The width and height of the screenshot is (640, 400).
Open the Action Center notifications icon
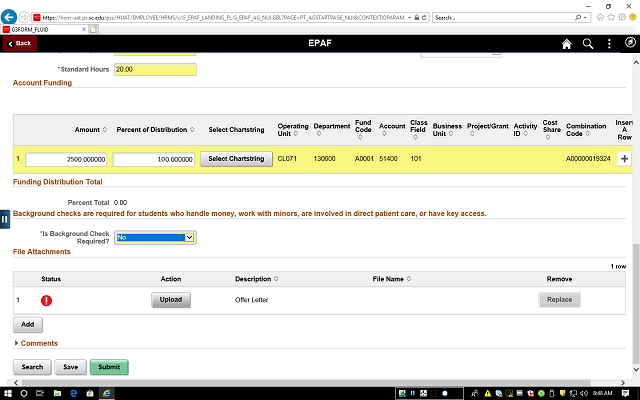(625, 393)
